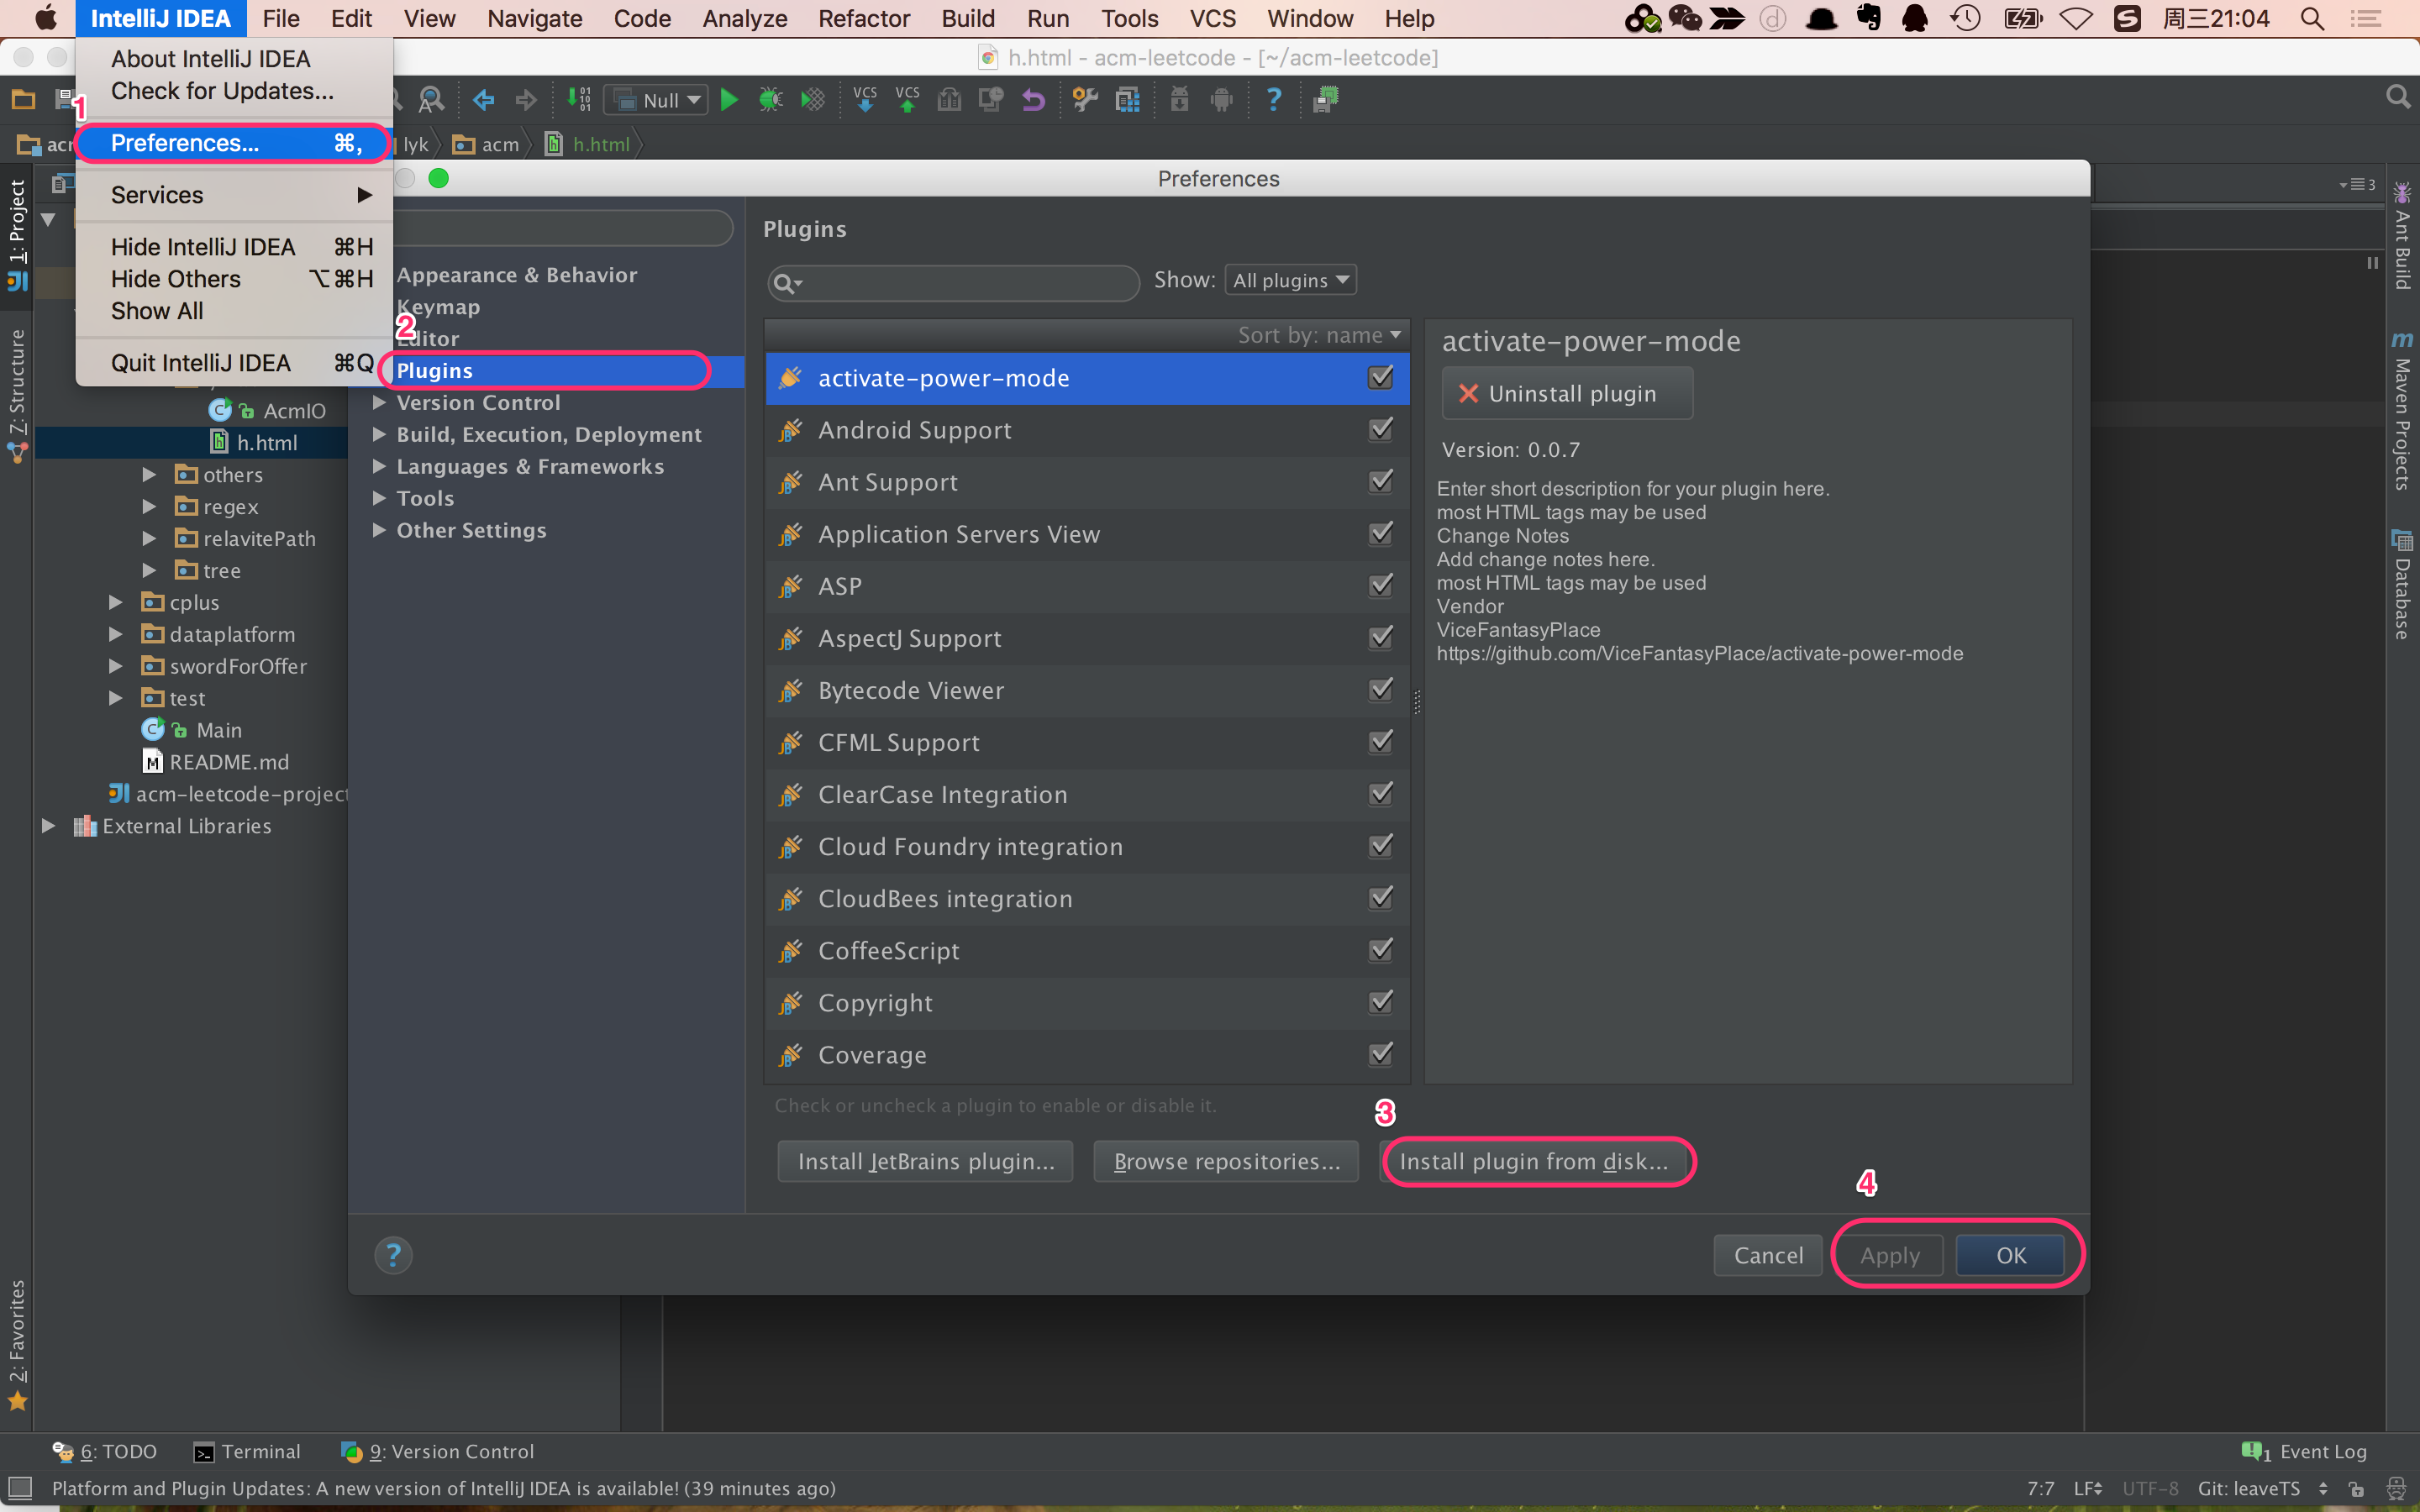2420x1512 pixels.
Task: Expand the Version Control settings node
Action: 380,403
